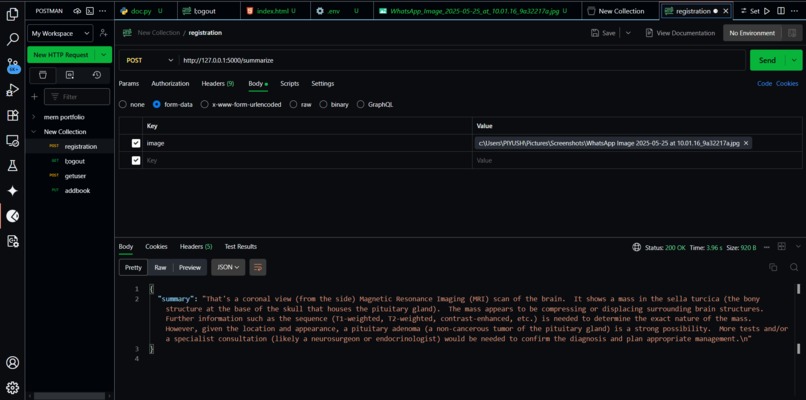Click the response layout icon right of Size
This screenshot has height=400, width=806.
[x=781, y=247]
